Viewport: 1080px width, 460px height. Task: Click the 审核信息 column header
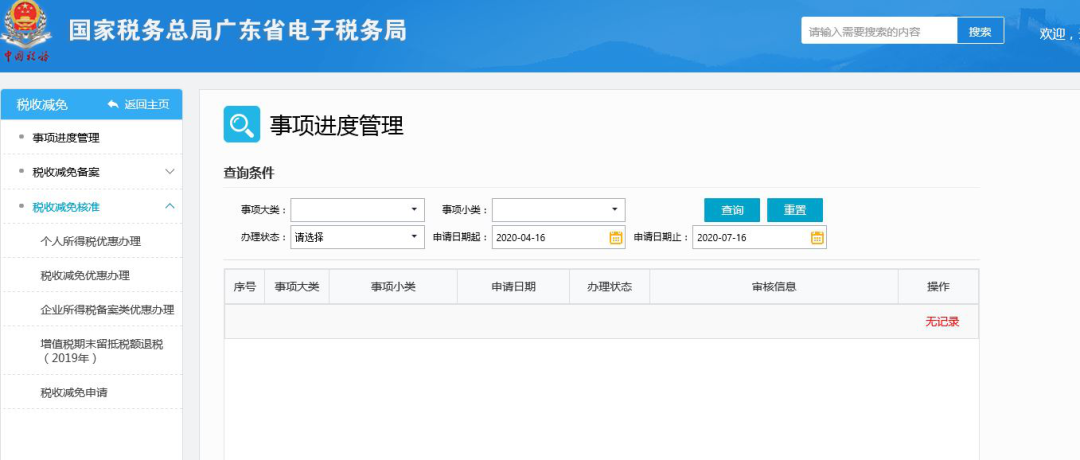click(774, 286)
